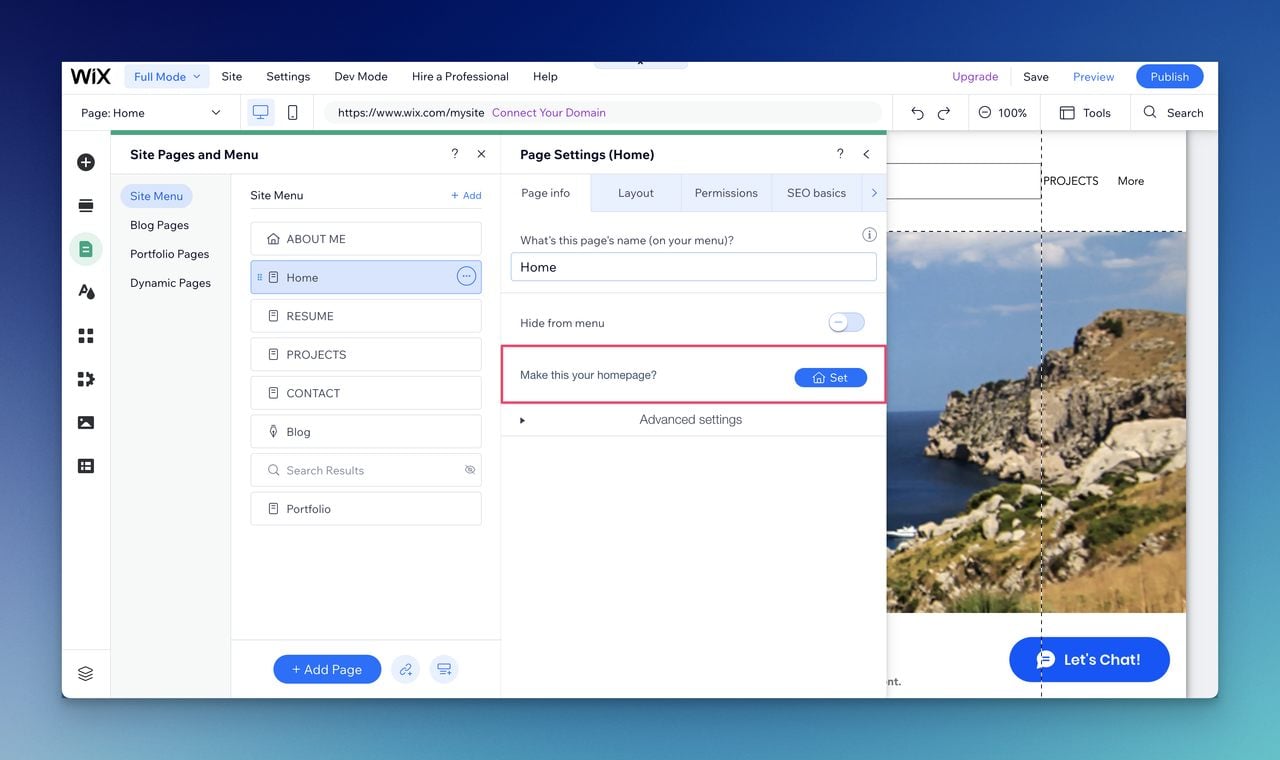Open the Page: Home dropdown
This screenshot has height=760, width=1280.
[151, 113]
